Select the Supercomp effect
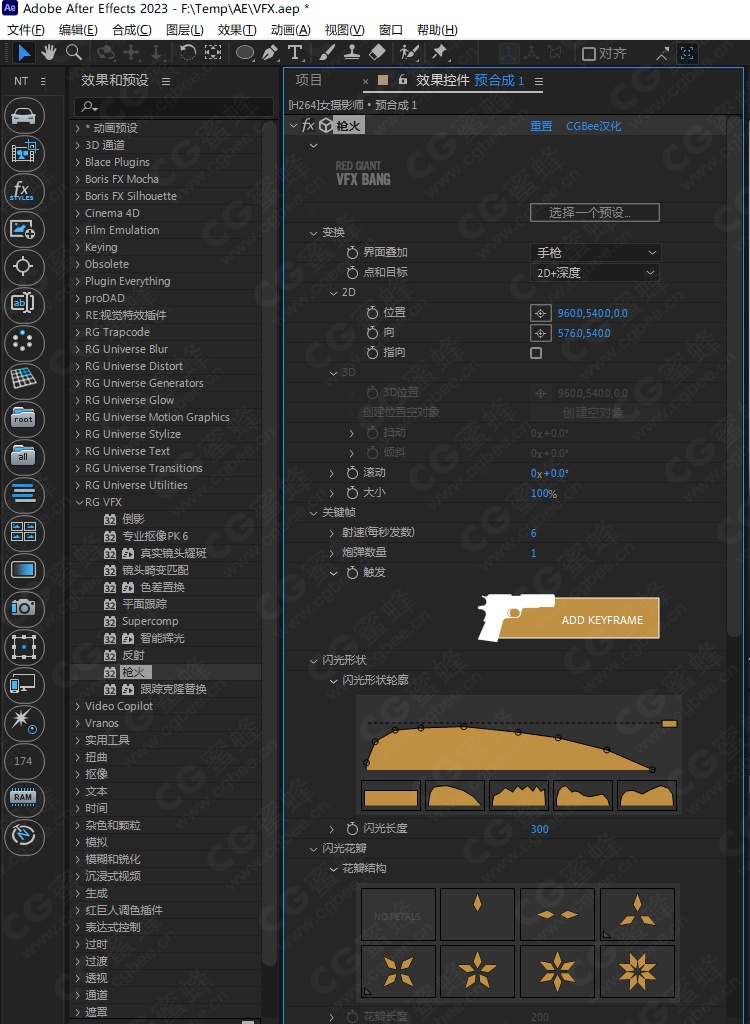750x1024 pixels. click(150, 621)
